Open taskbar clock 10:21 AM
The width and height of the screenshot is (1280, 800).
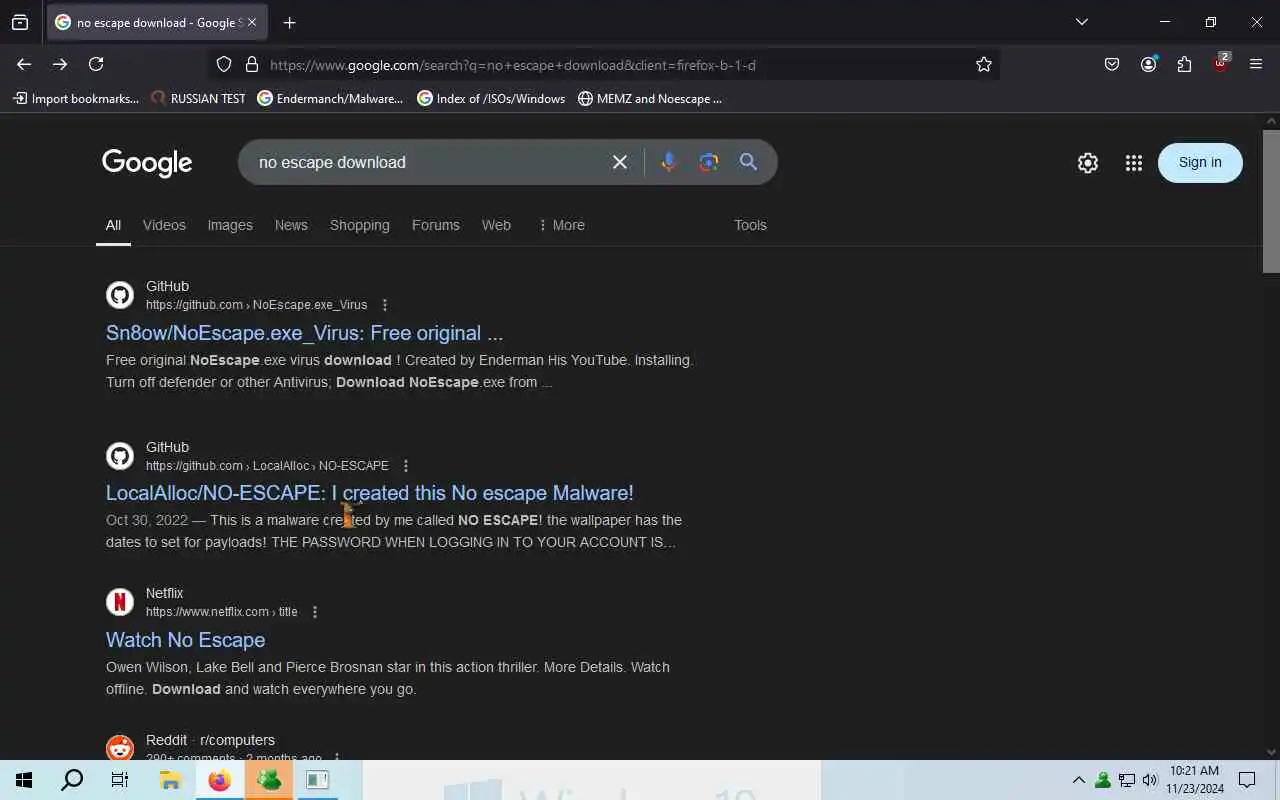1195,780
